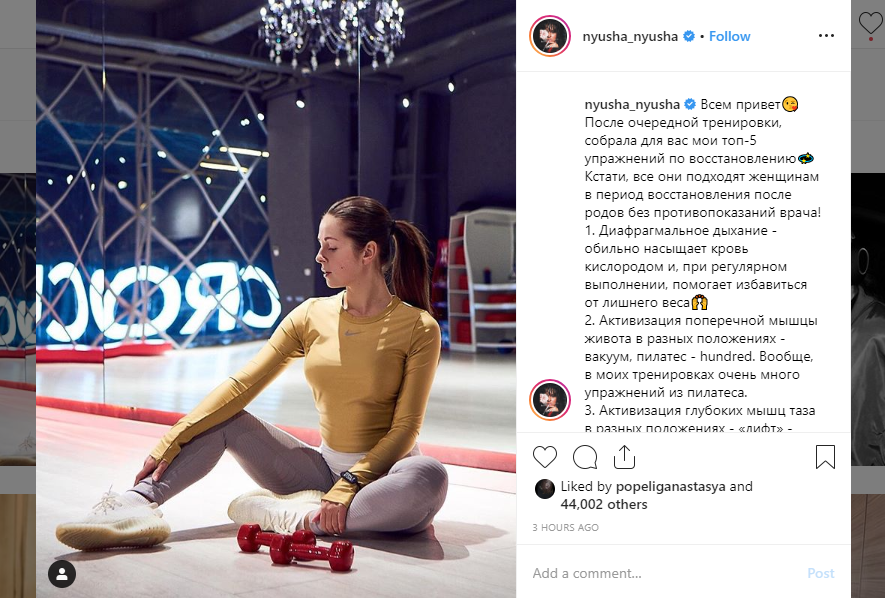Save post with the bookmark icon

tap(825, 456)
